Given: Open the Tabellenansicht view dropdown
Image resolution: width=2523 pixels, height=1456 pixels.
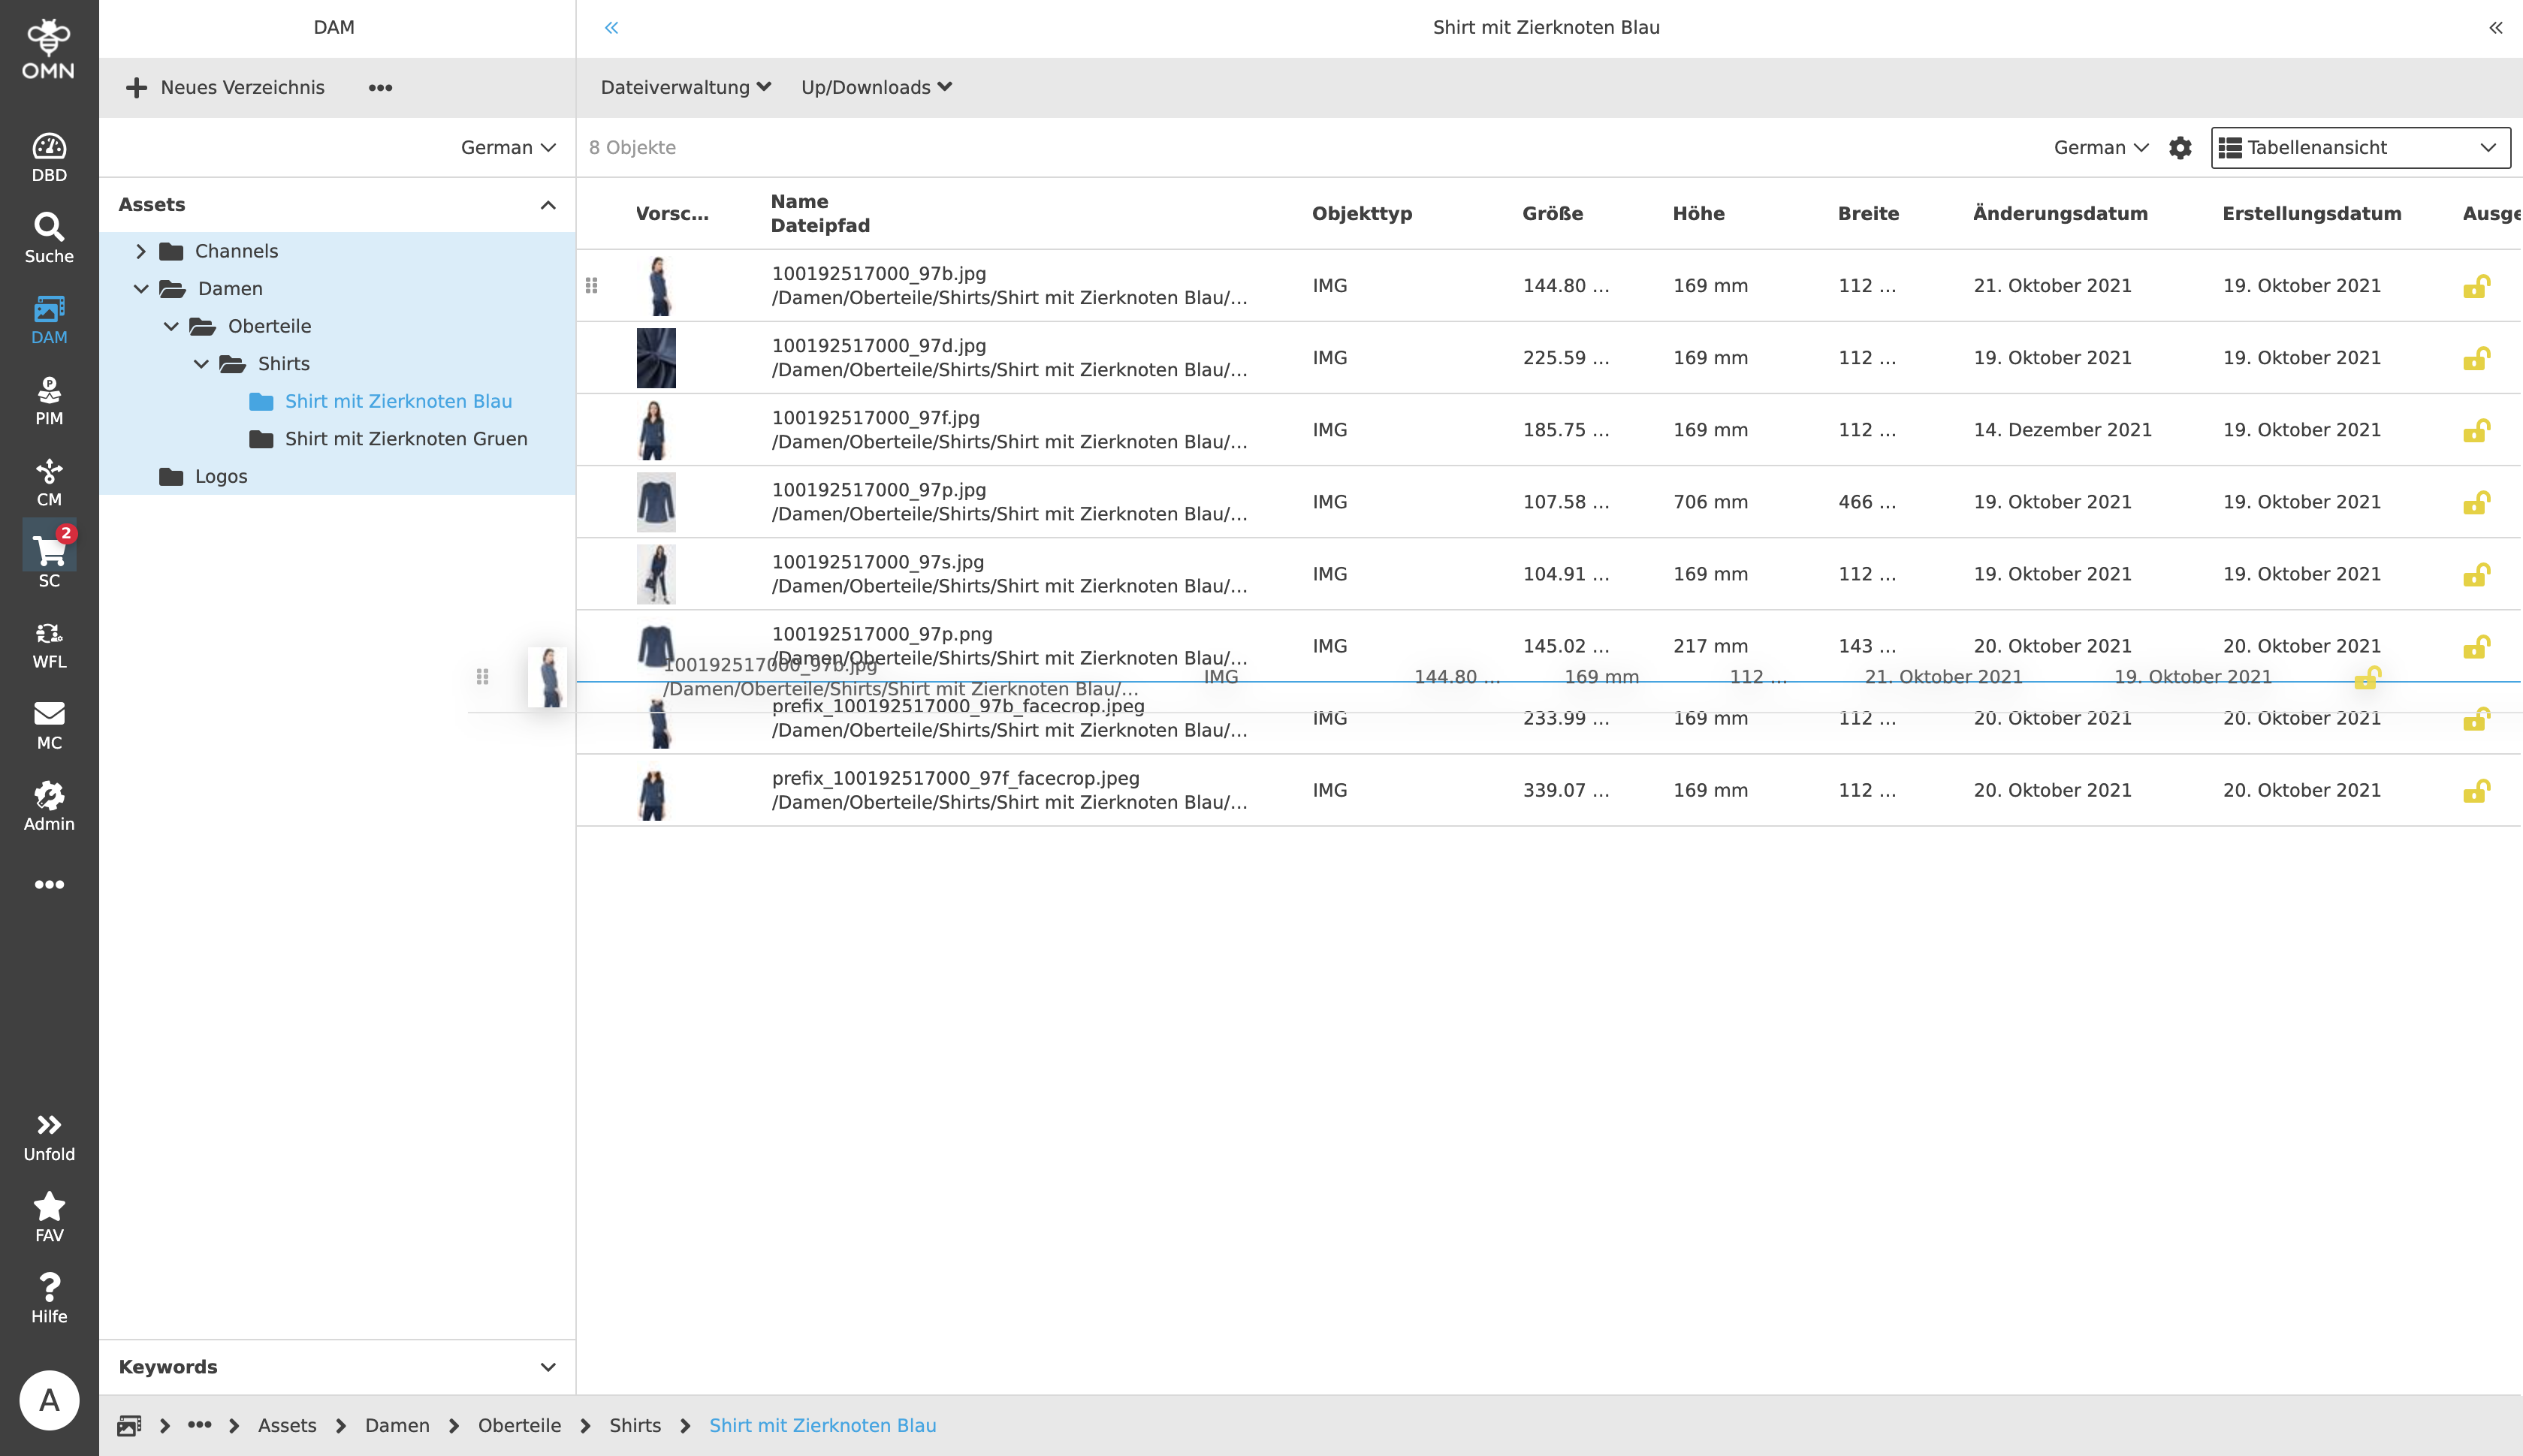Looking at the screenshot, I should point(2359,148).
